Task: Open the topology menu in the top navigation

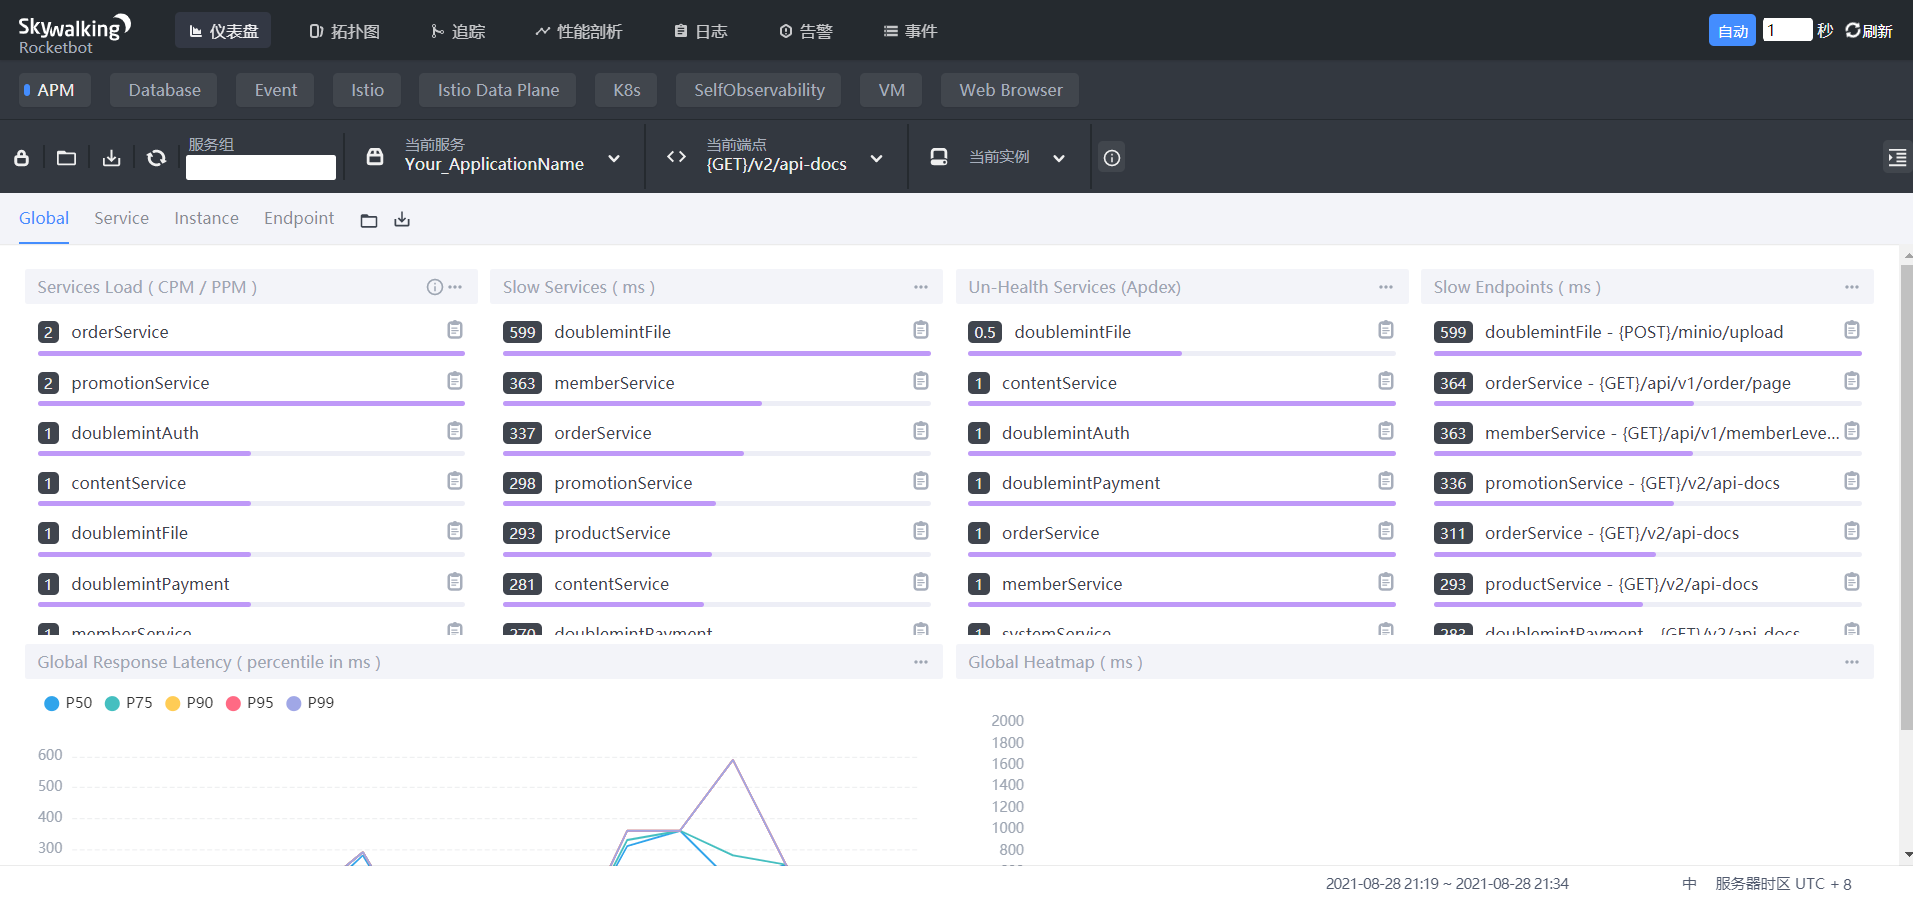Action: [344, 31]
